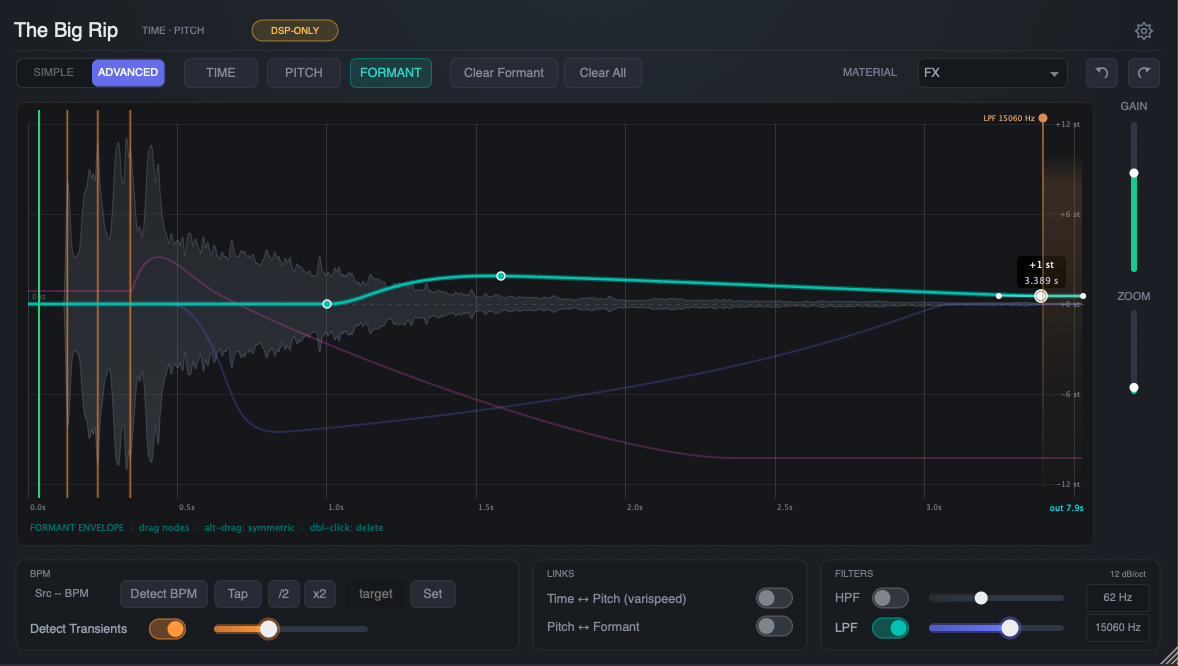Screen dimensions: 1178x666
Task: Click The Big Rip title
Action: click(x=66, y=30)
